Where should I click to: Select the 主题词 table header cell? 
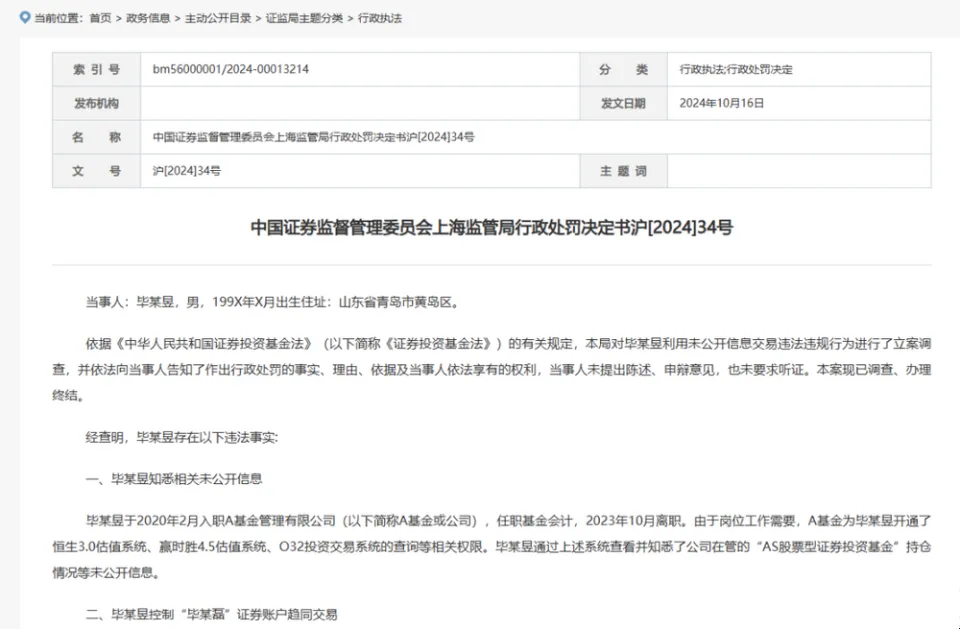(x=622, y=171)
